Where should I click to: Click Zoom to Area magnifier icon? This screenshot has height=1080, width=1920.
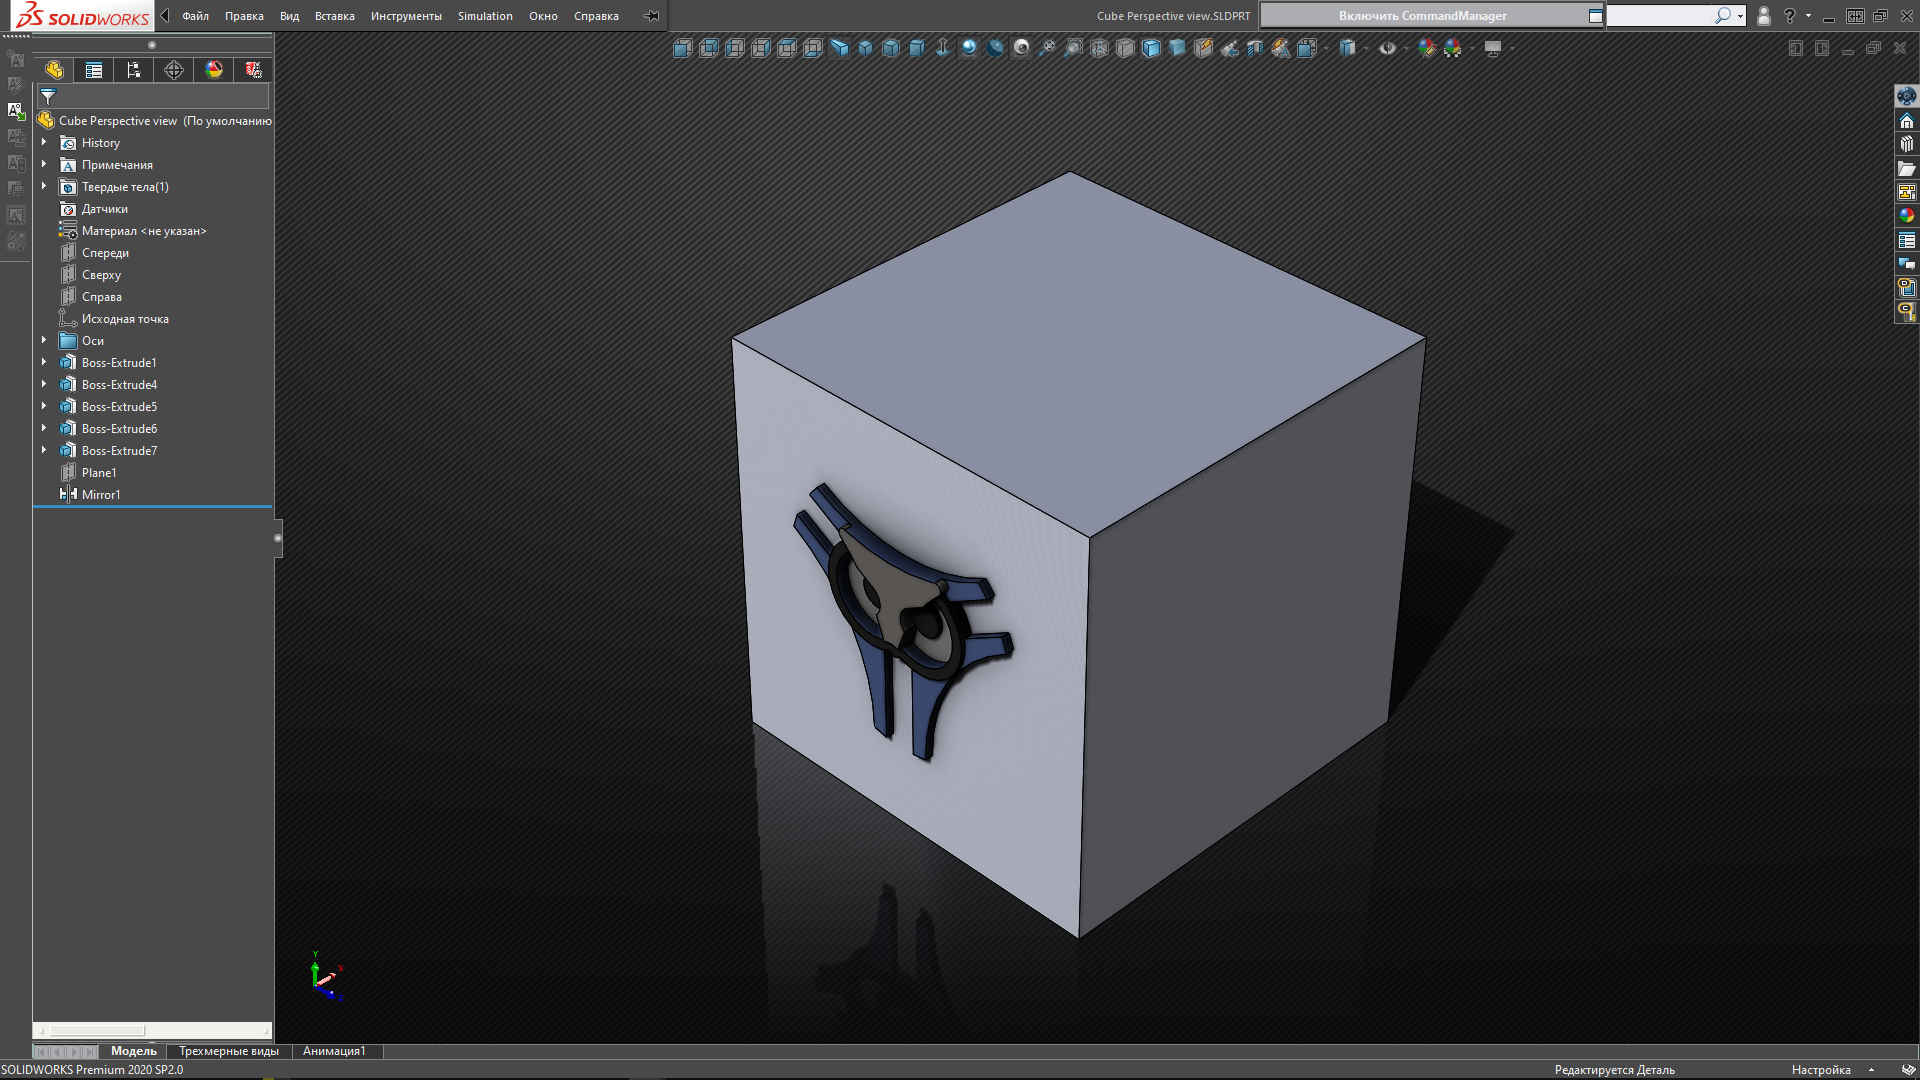(1073, 48)
